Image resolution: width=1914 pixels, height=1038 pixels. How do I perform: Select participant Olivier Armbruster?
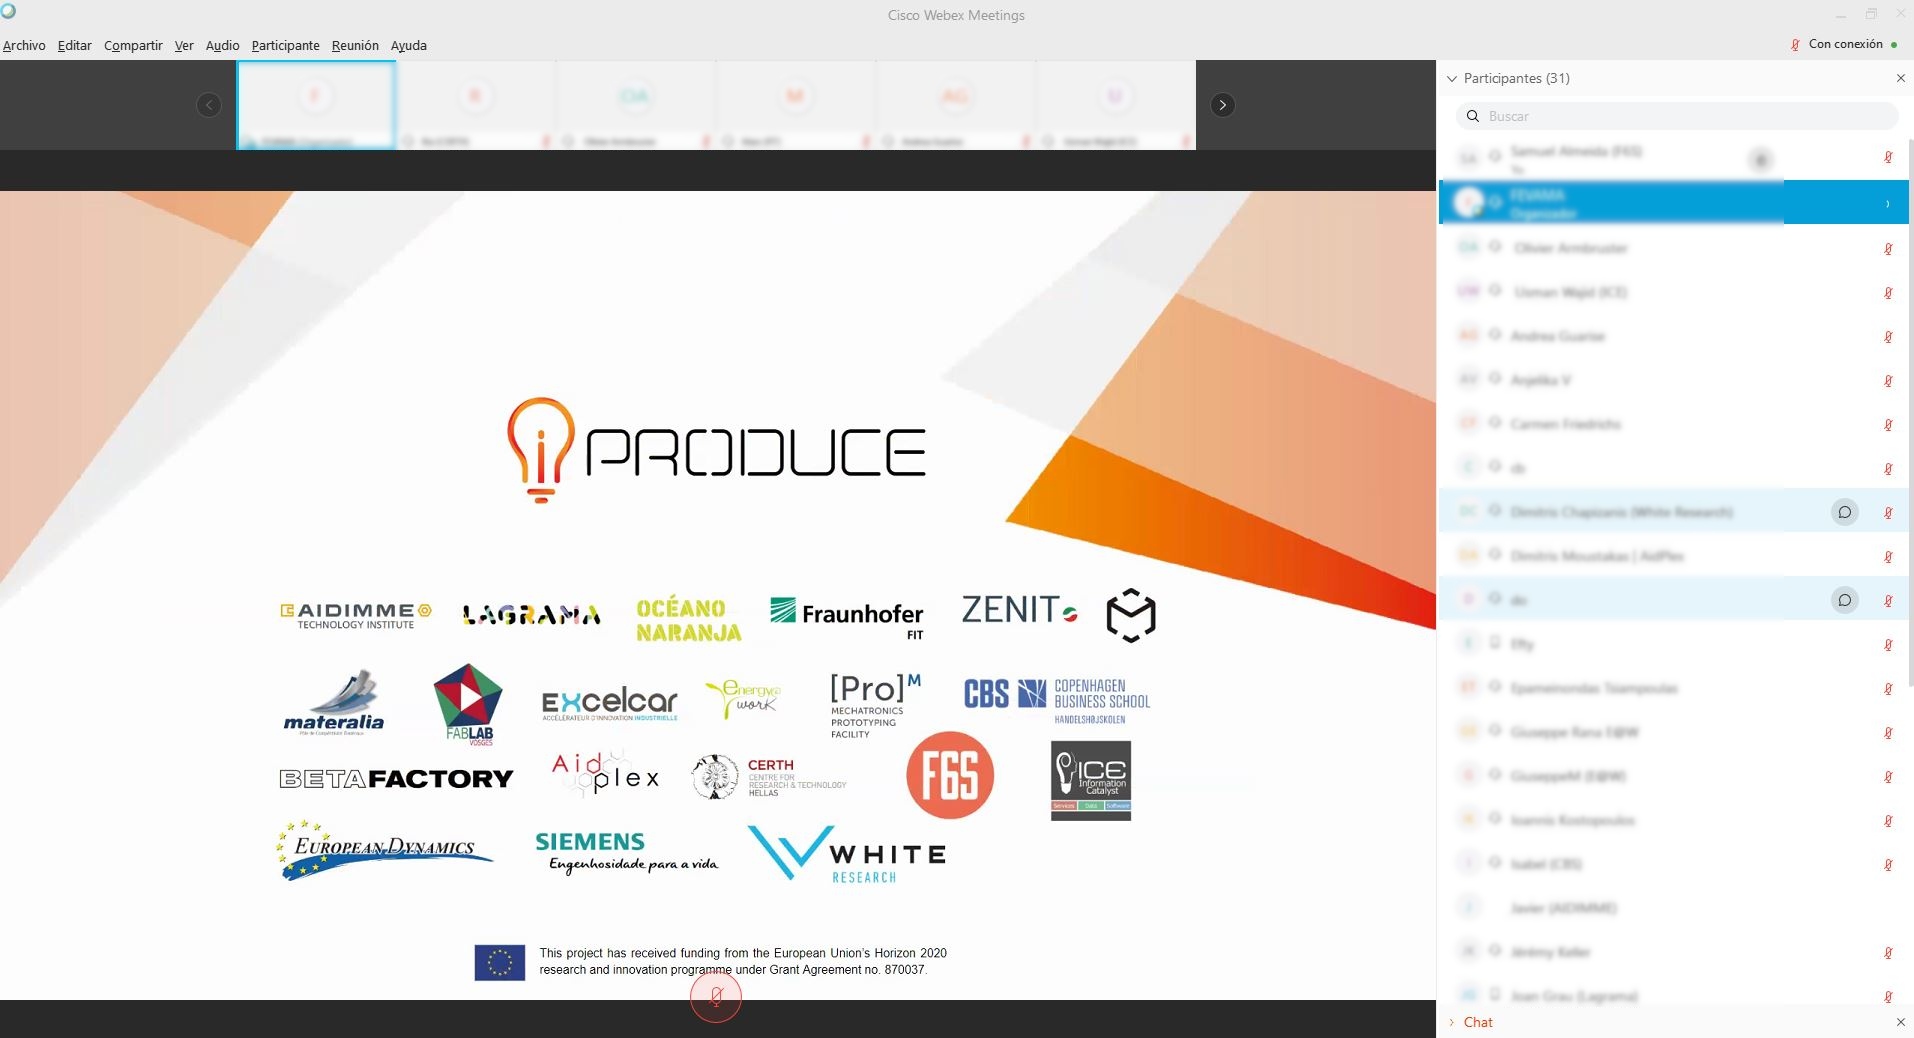click(1673, 248)
